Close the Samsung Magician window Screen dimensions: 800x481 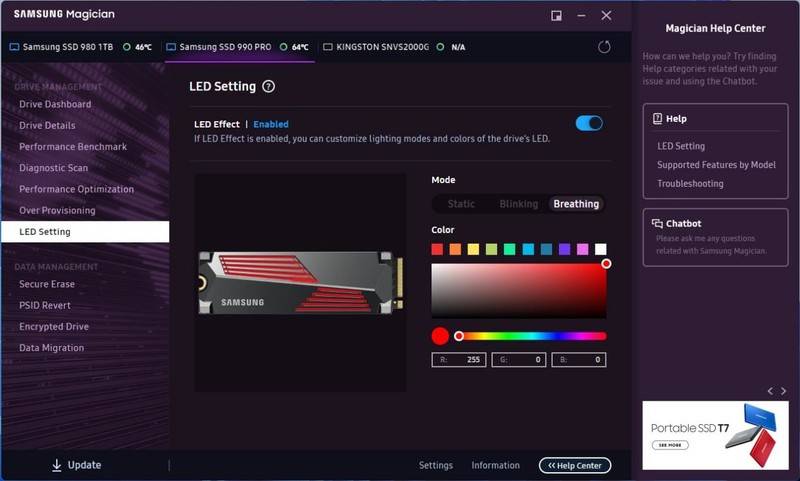pos(606,16)
